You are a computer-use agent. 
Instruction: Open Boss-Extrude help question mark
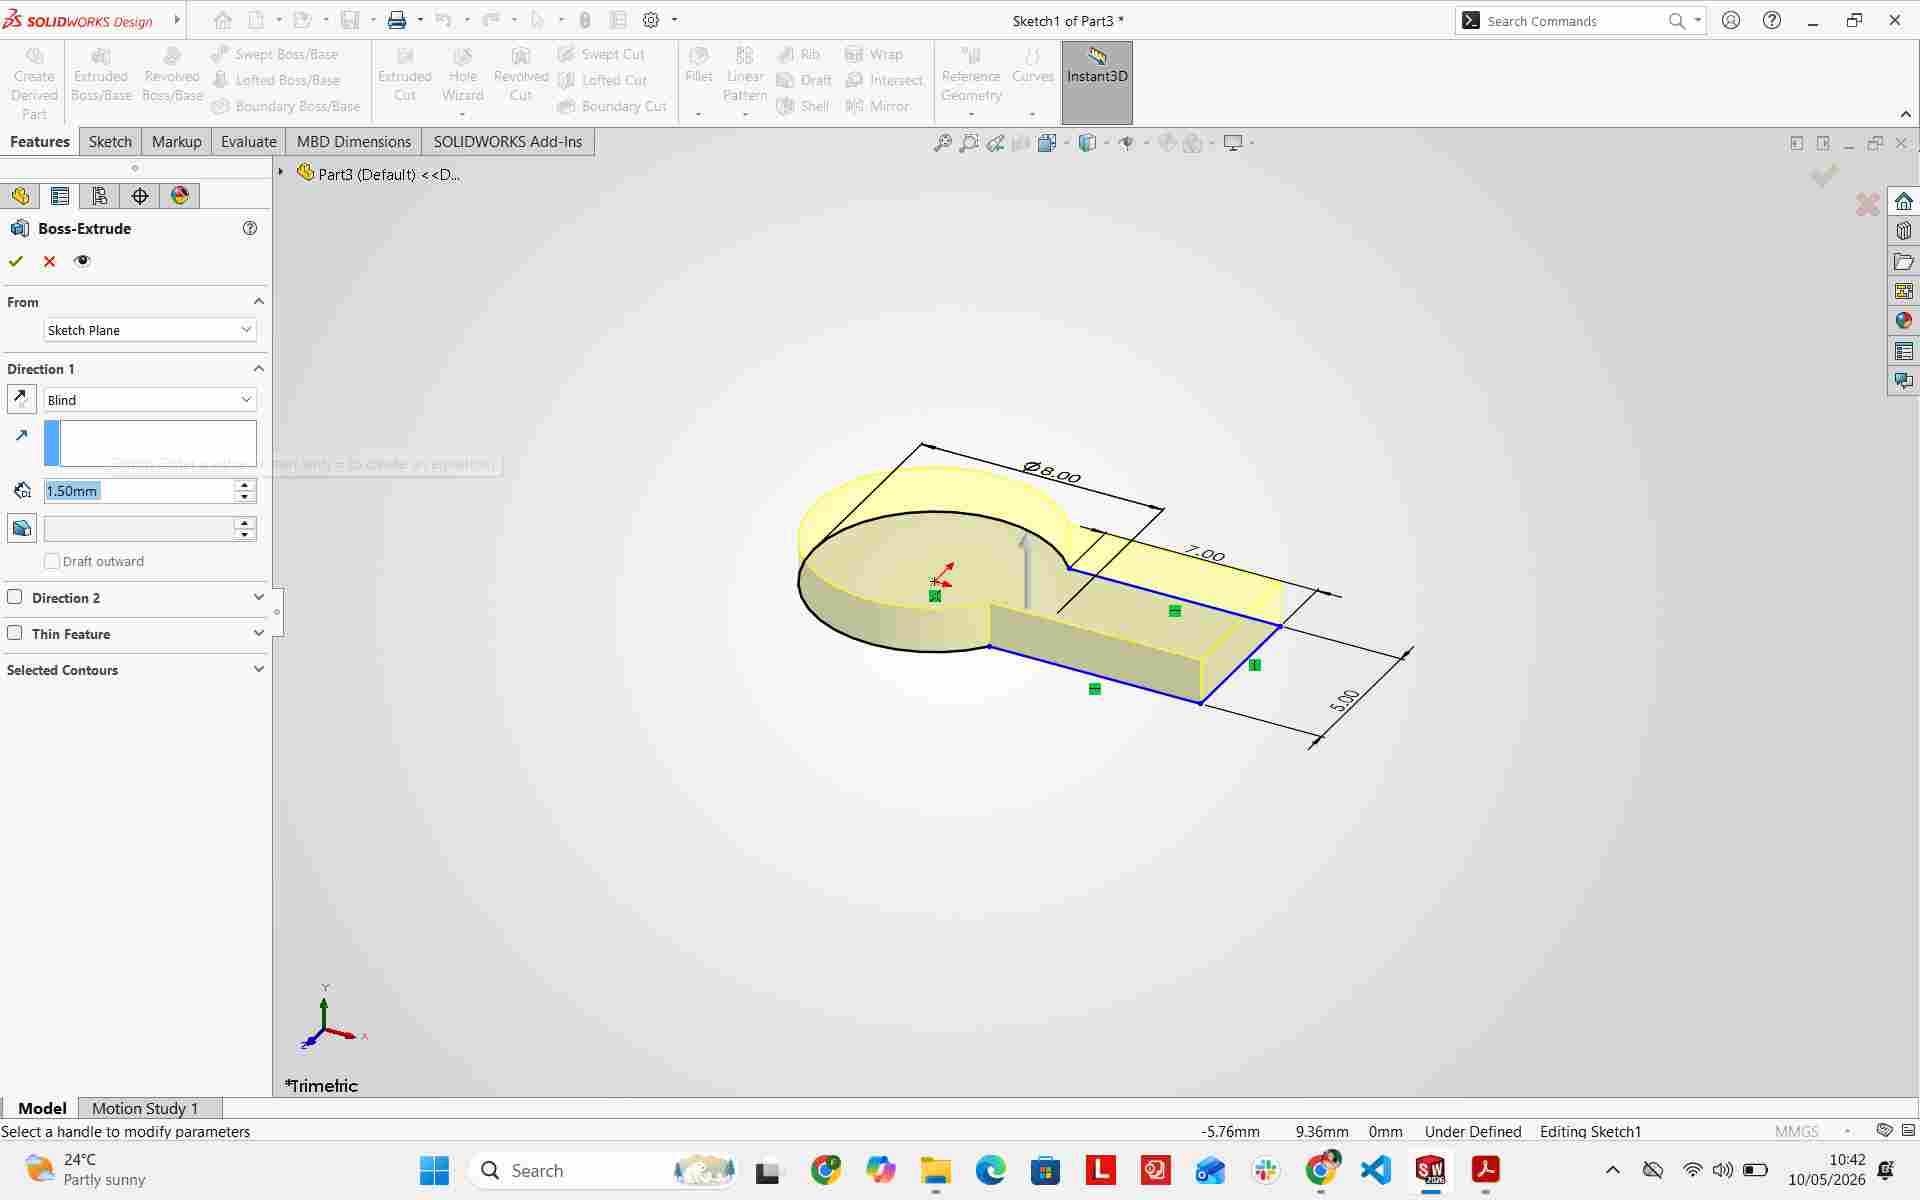tap(250, 228)
